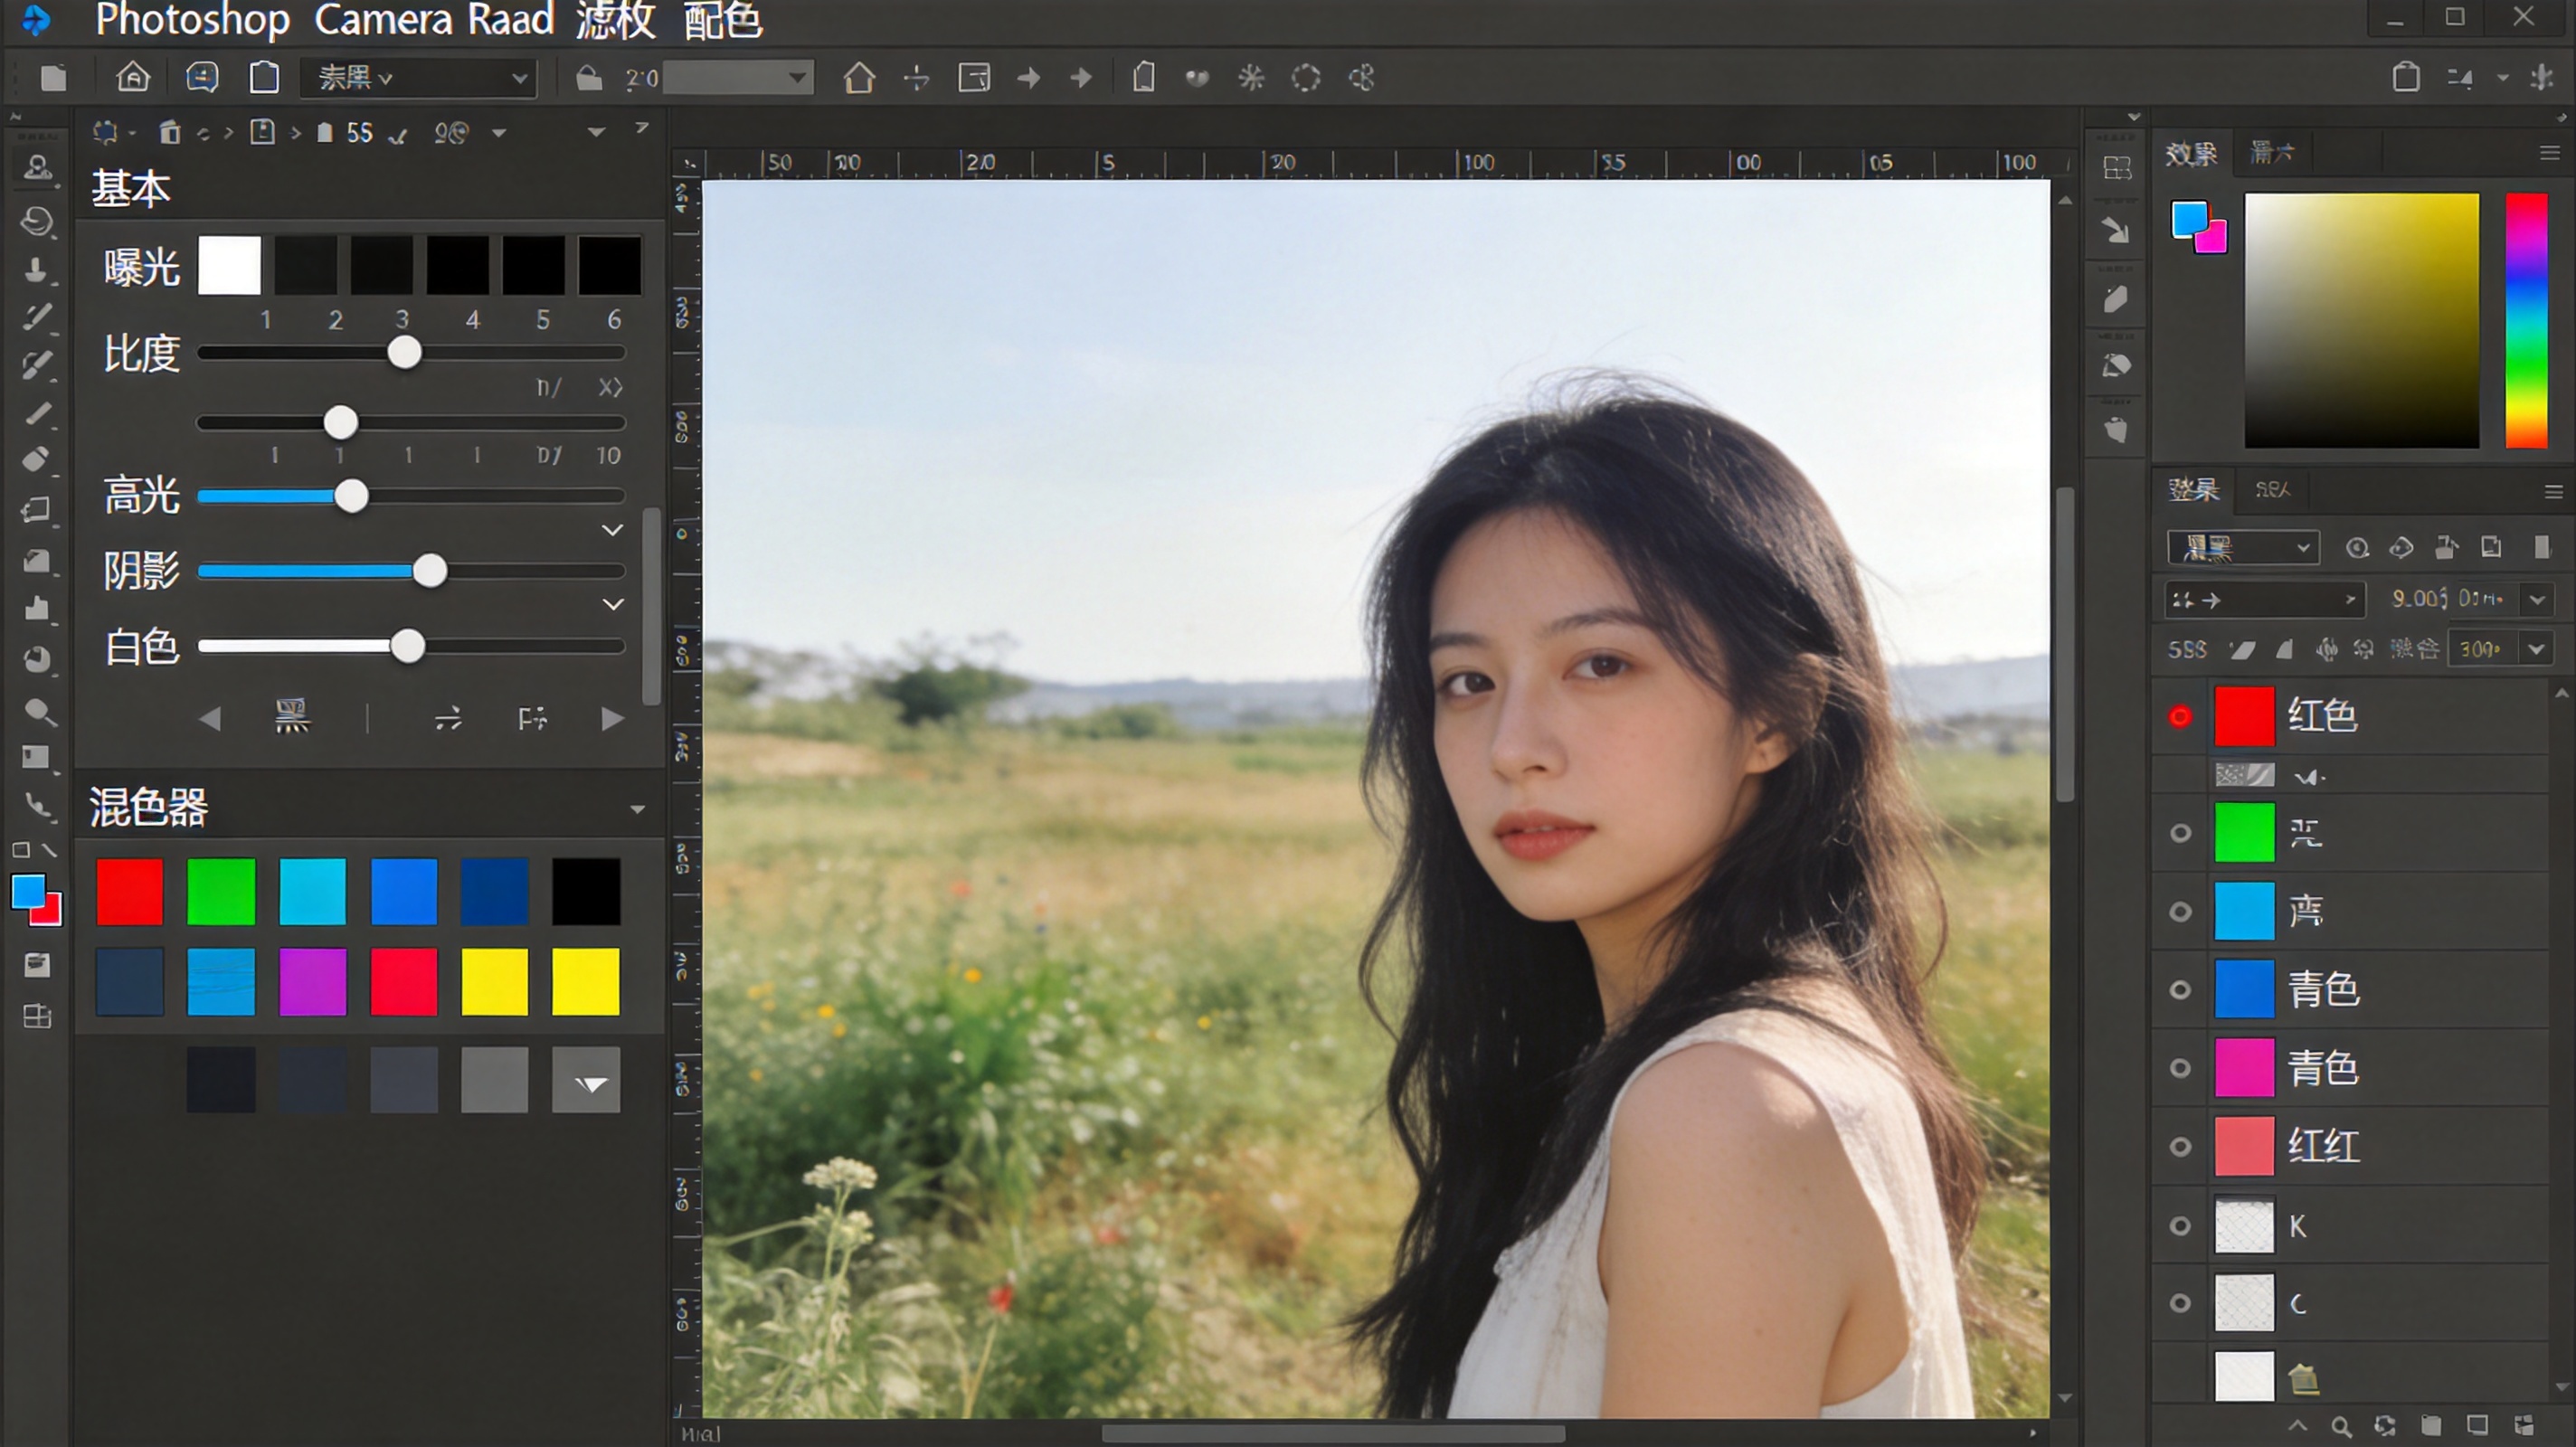Select the Eraser tool
The image size is (2576, 1447).
pos(38,460)
